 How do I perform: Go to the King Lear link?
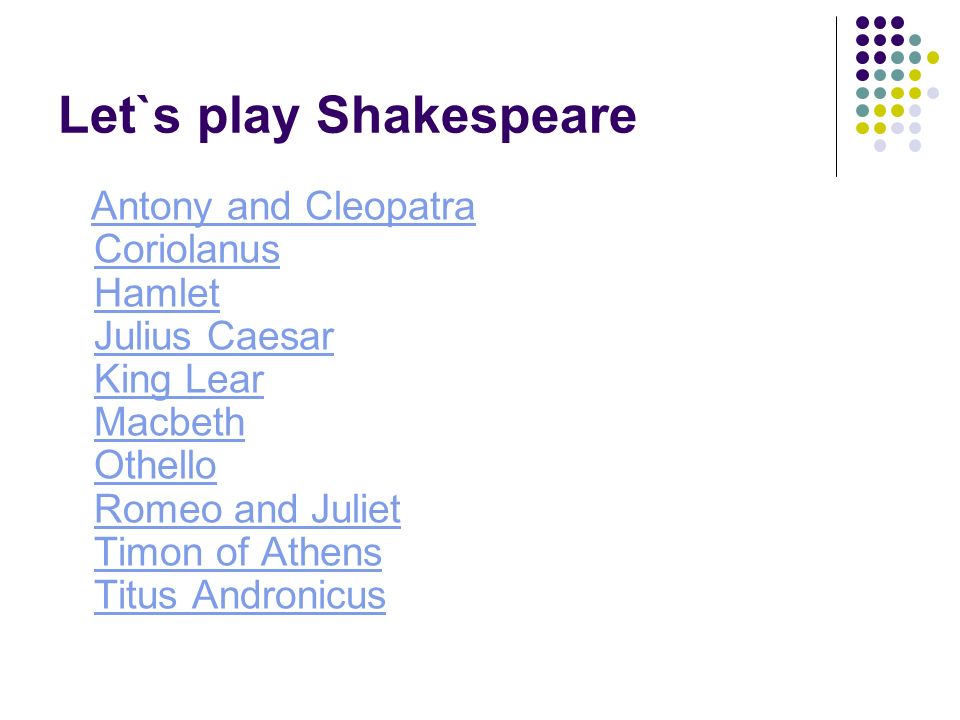179,380
